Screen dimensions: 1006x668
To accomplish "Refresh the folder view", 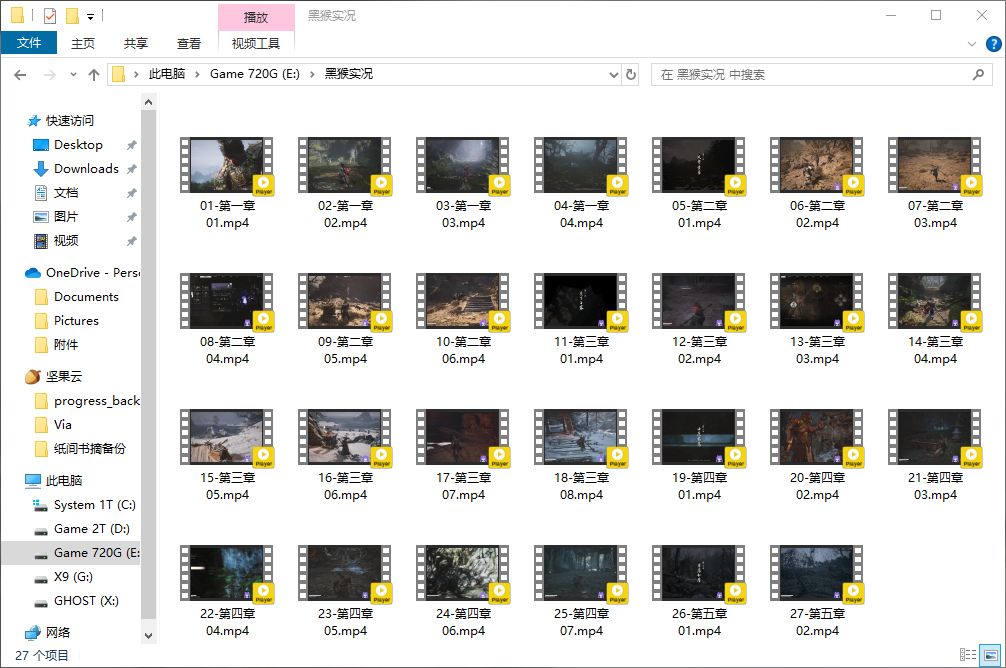I will tap(631, 74).
